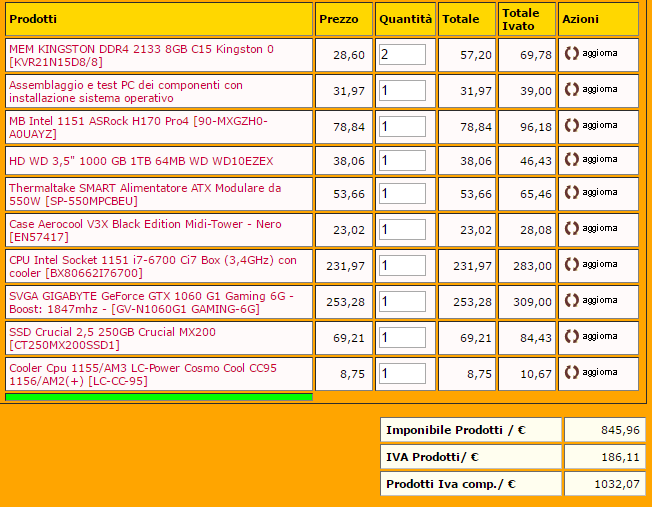
Task: Click the Totale Ivato value 84,43
Action: [x=536, y=338]
